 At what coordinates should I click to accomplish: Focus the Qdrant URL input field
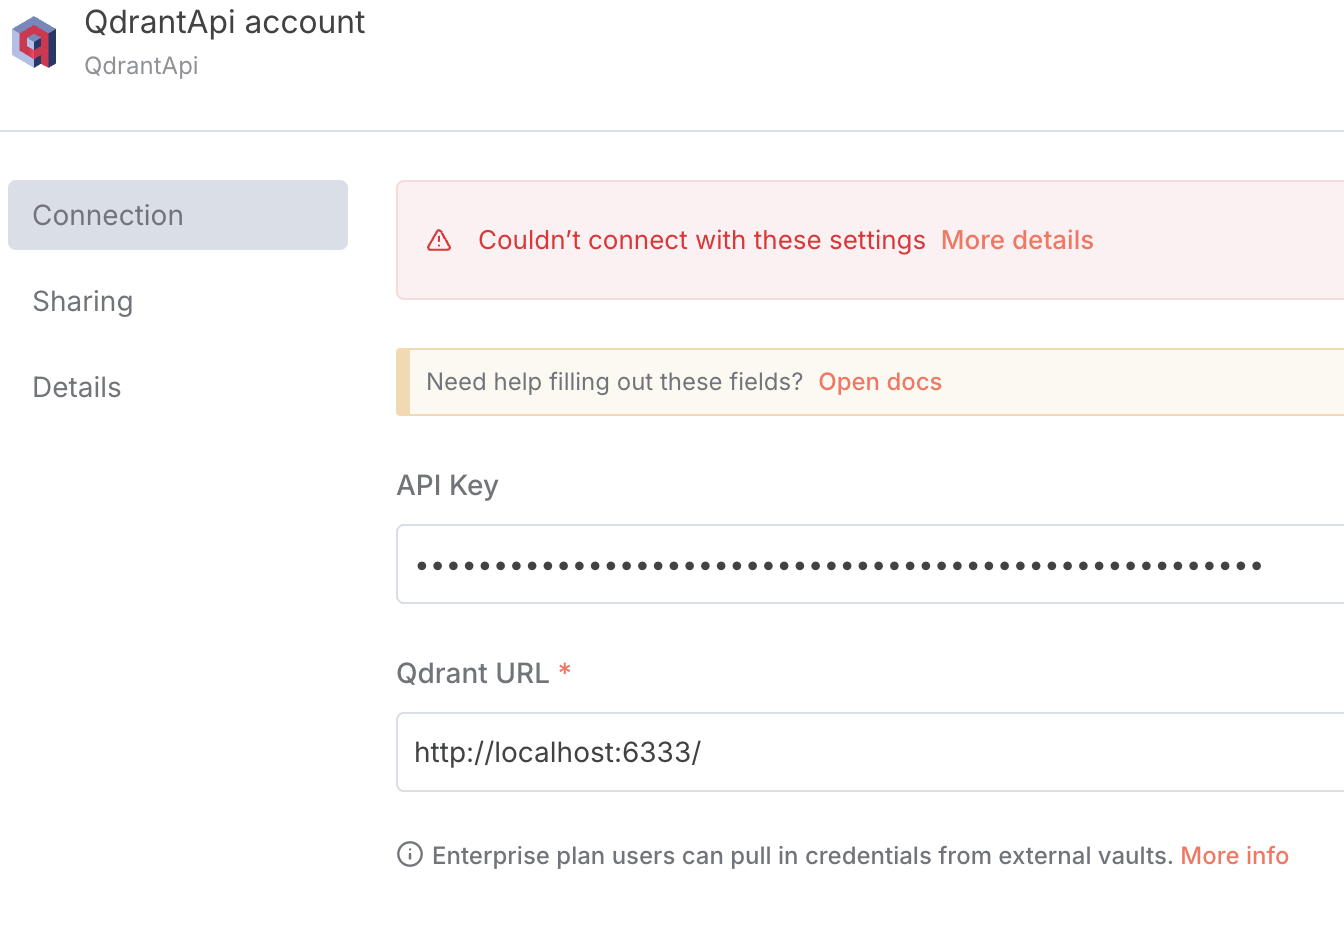click(870, 752)
